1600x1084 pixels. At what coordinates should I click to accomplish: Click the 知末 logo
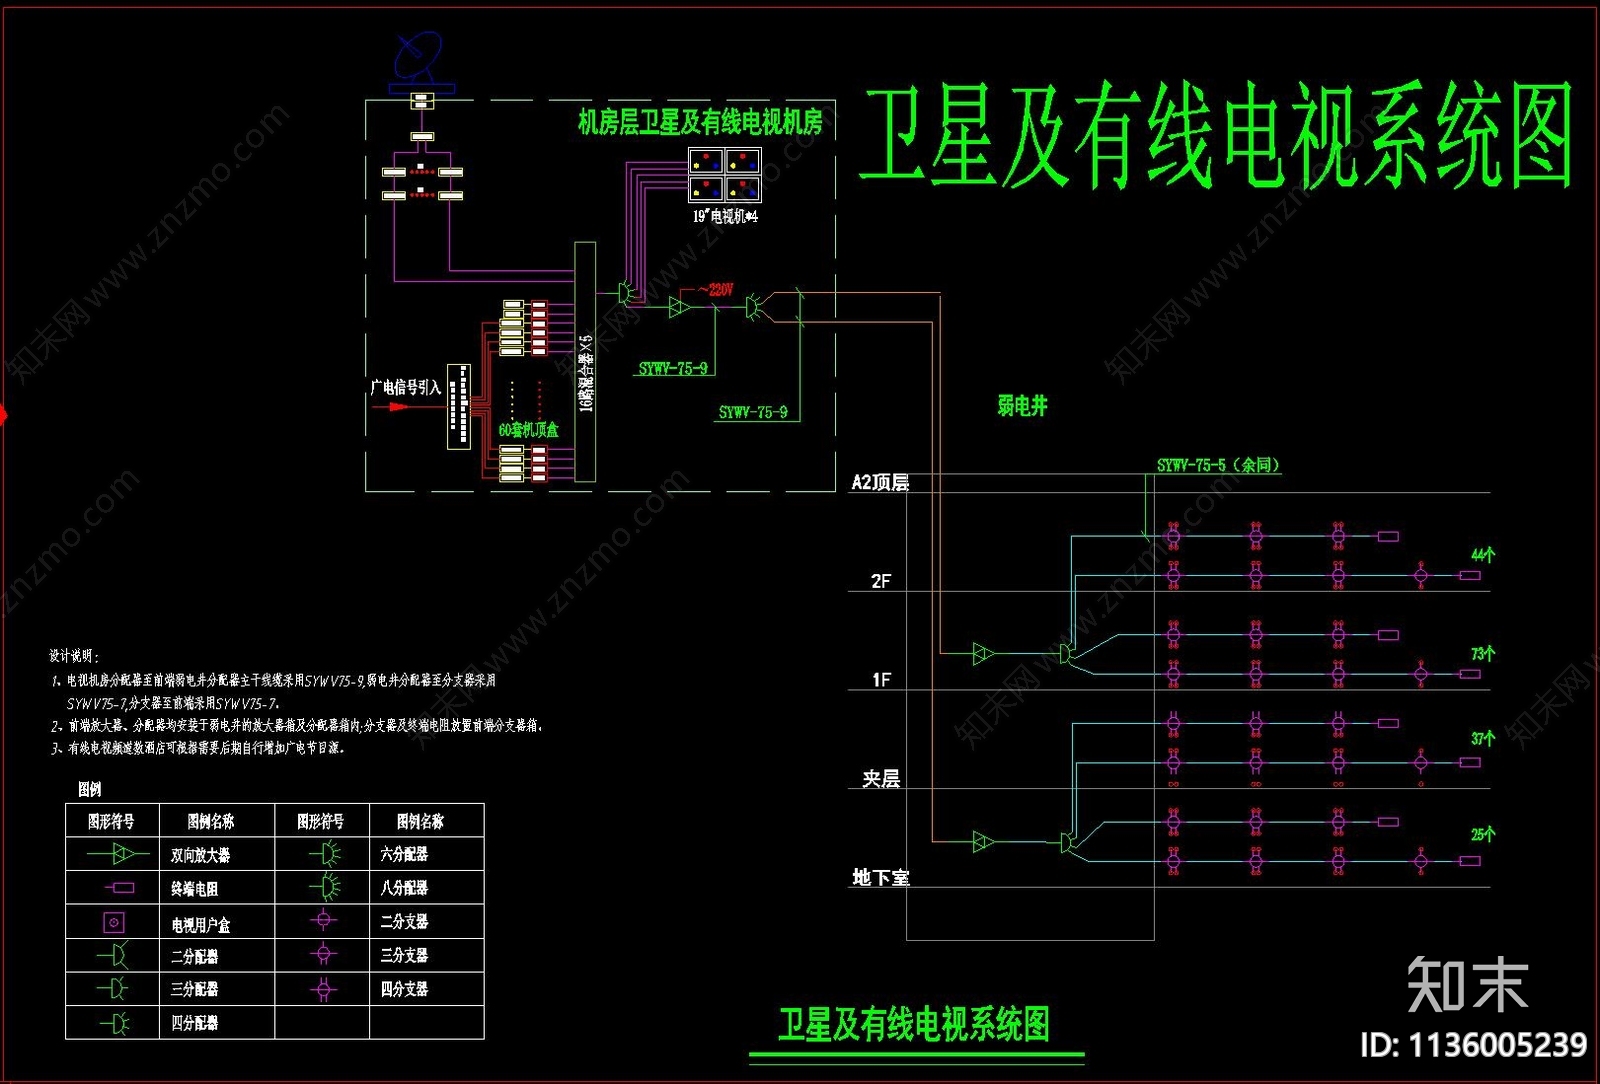(1468, 985)
